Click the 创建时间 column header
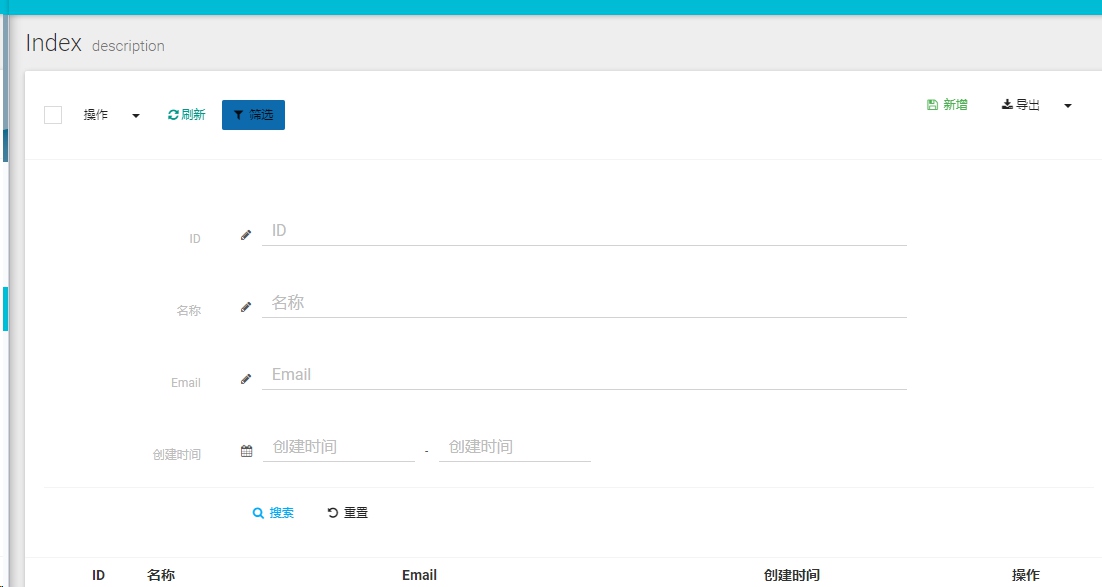The width and height of the screenshot is (1102, 587). pos(791,575)
